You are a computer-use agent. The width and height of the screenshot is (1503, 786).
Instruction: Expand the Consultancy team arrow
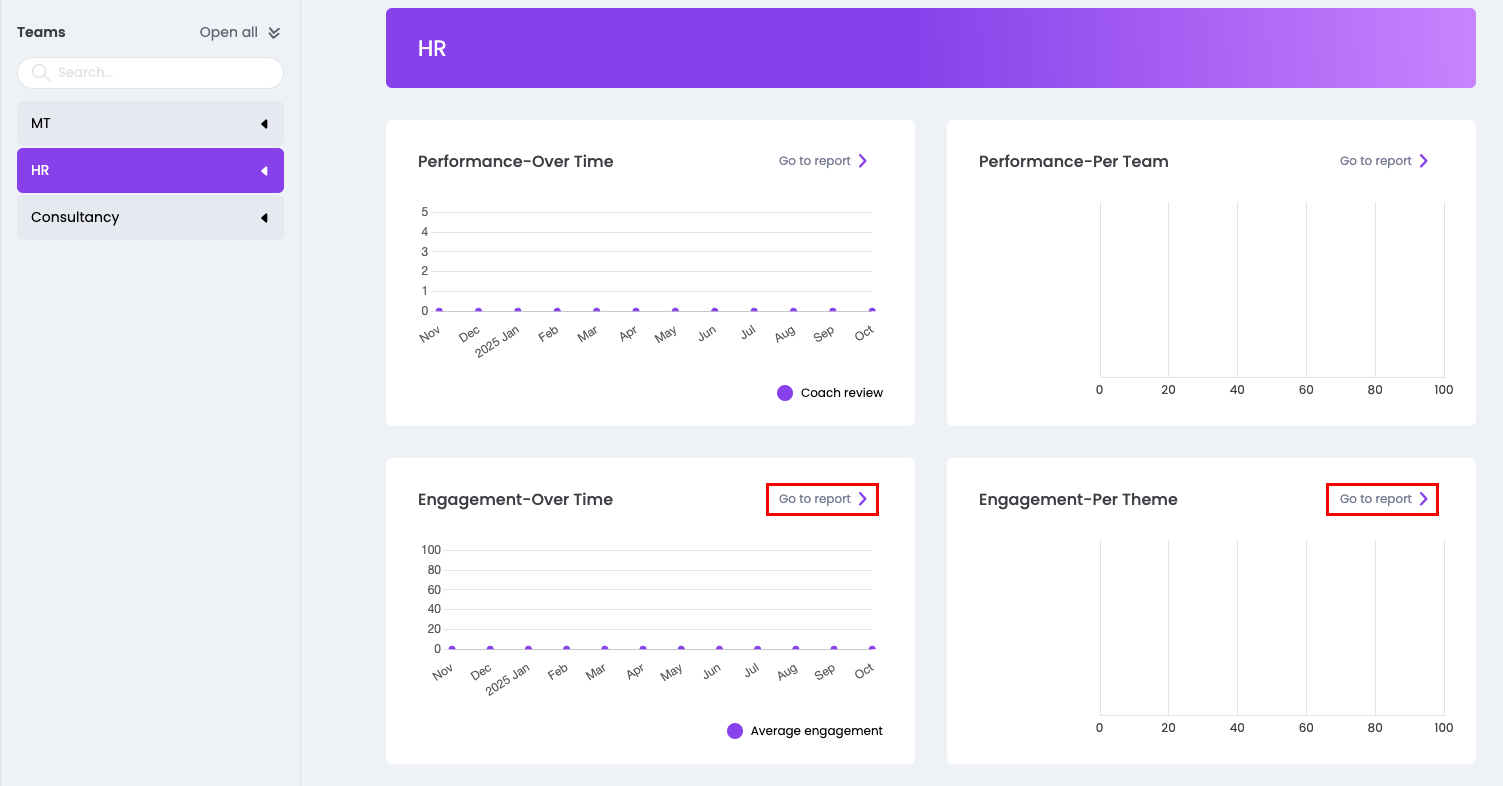point(264,218)
